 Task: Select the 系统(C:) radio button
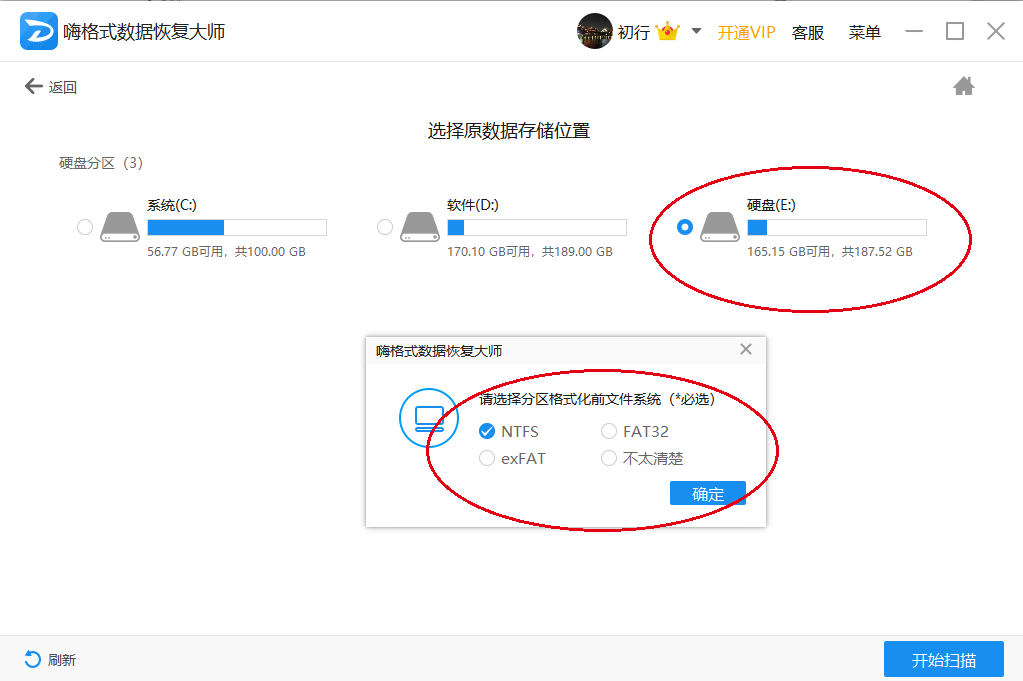coord(85,227)
